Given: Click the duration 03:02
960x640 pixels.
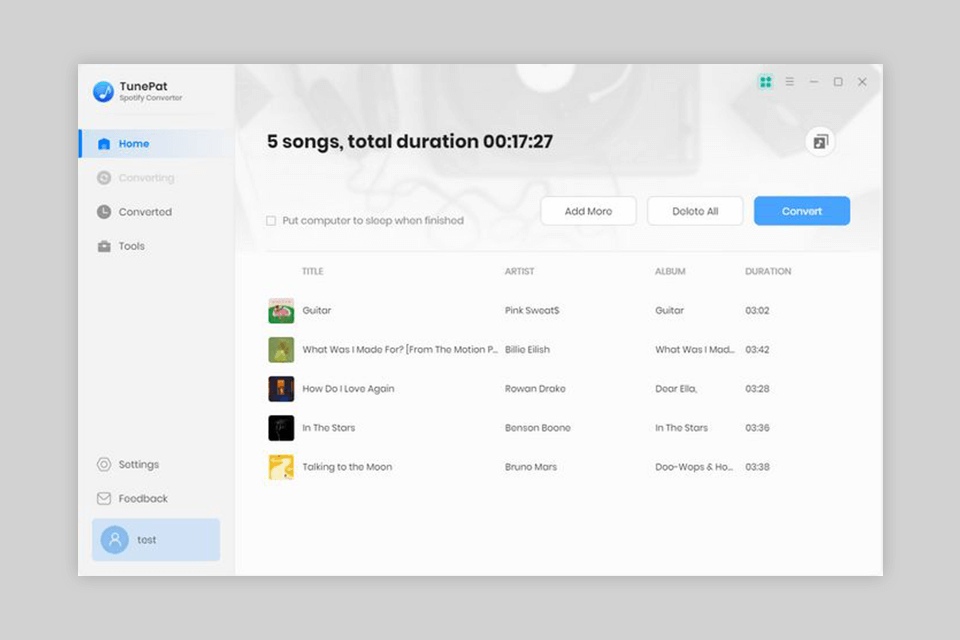Looking at the screenshot, I should tap(757, 311).
